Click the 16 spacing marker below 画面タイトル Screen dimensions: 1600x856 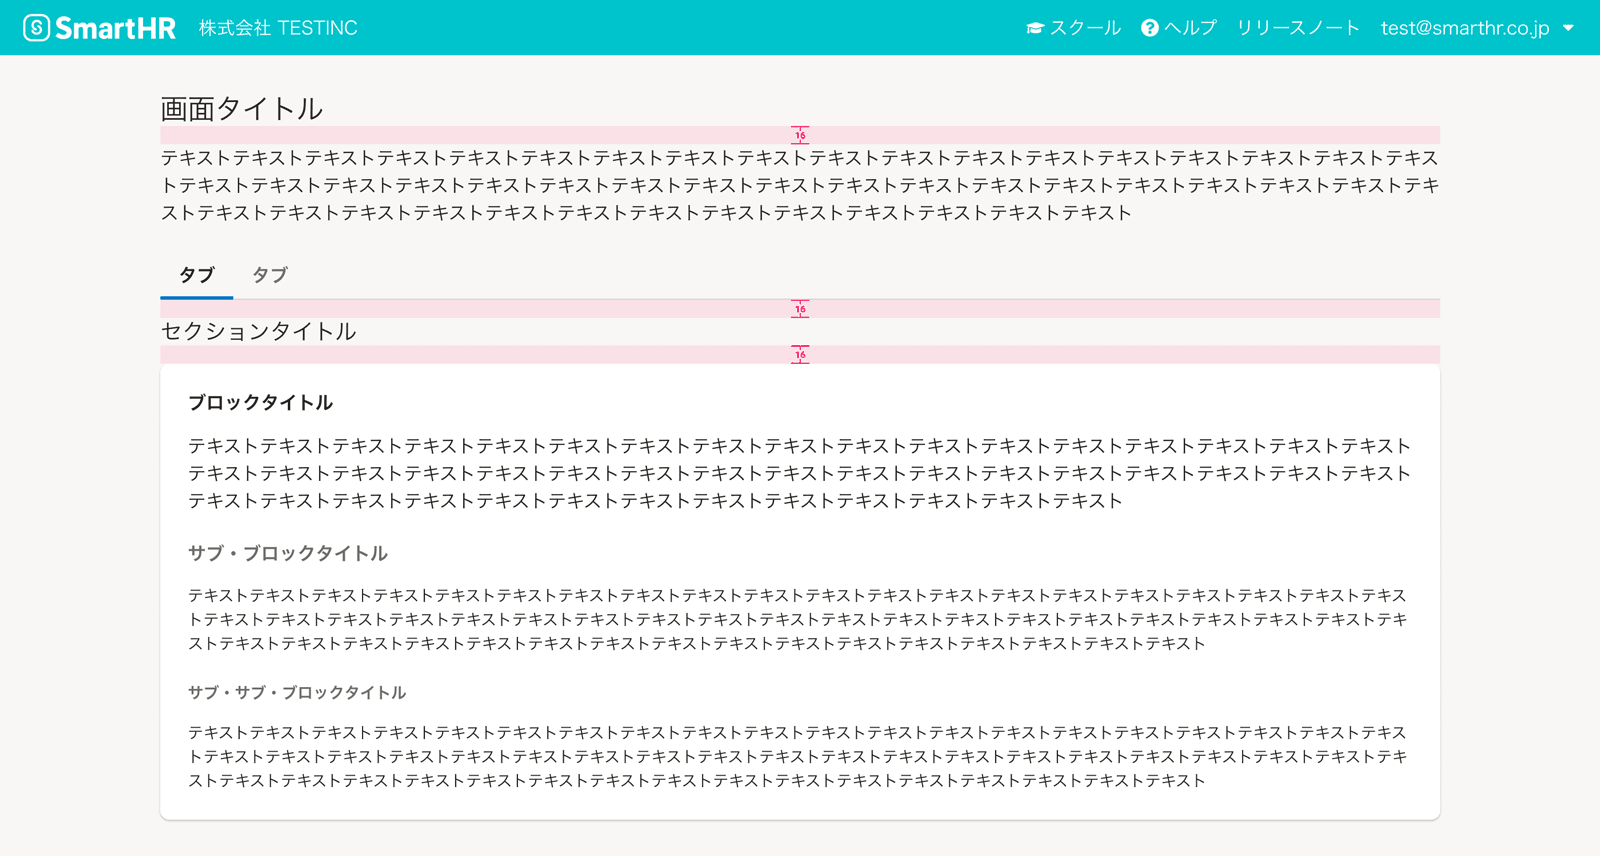[800, 135]
